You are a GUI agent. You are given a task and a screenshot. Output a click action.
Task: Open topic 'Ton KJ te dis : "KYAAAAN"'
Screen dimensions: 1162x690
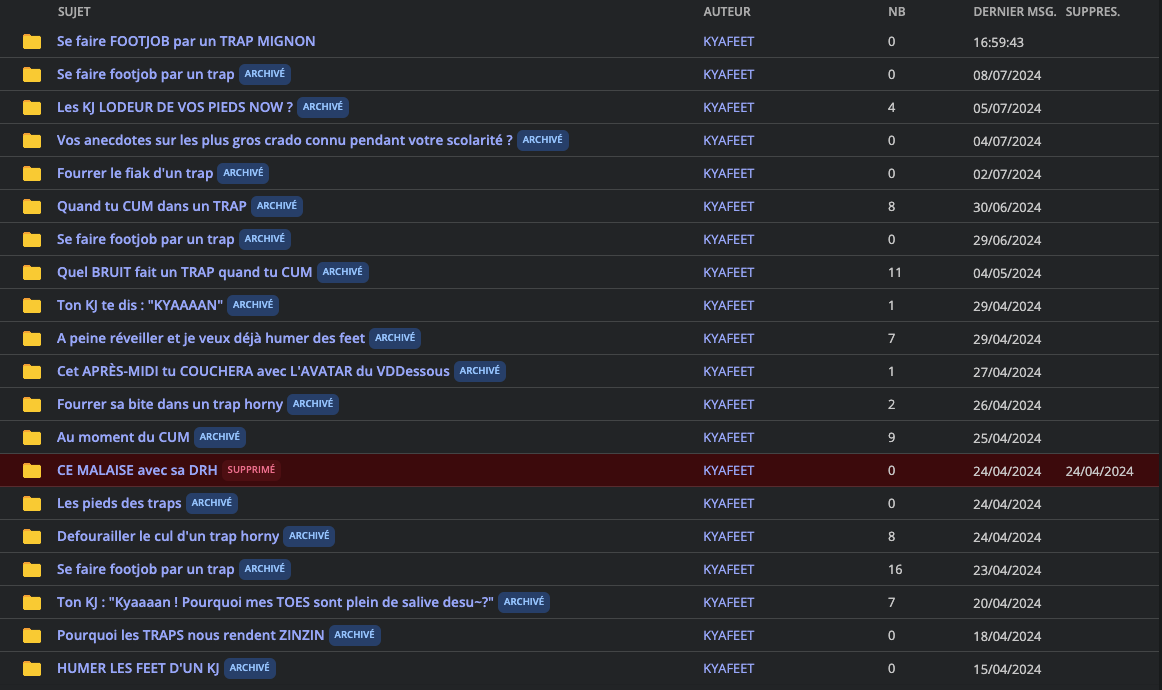click(140, 305)
